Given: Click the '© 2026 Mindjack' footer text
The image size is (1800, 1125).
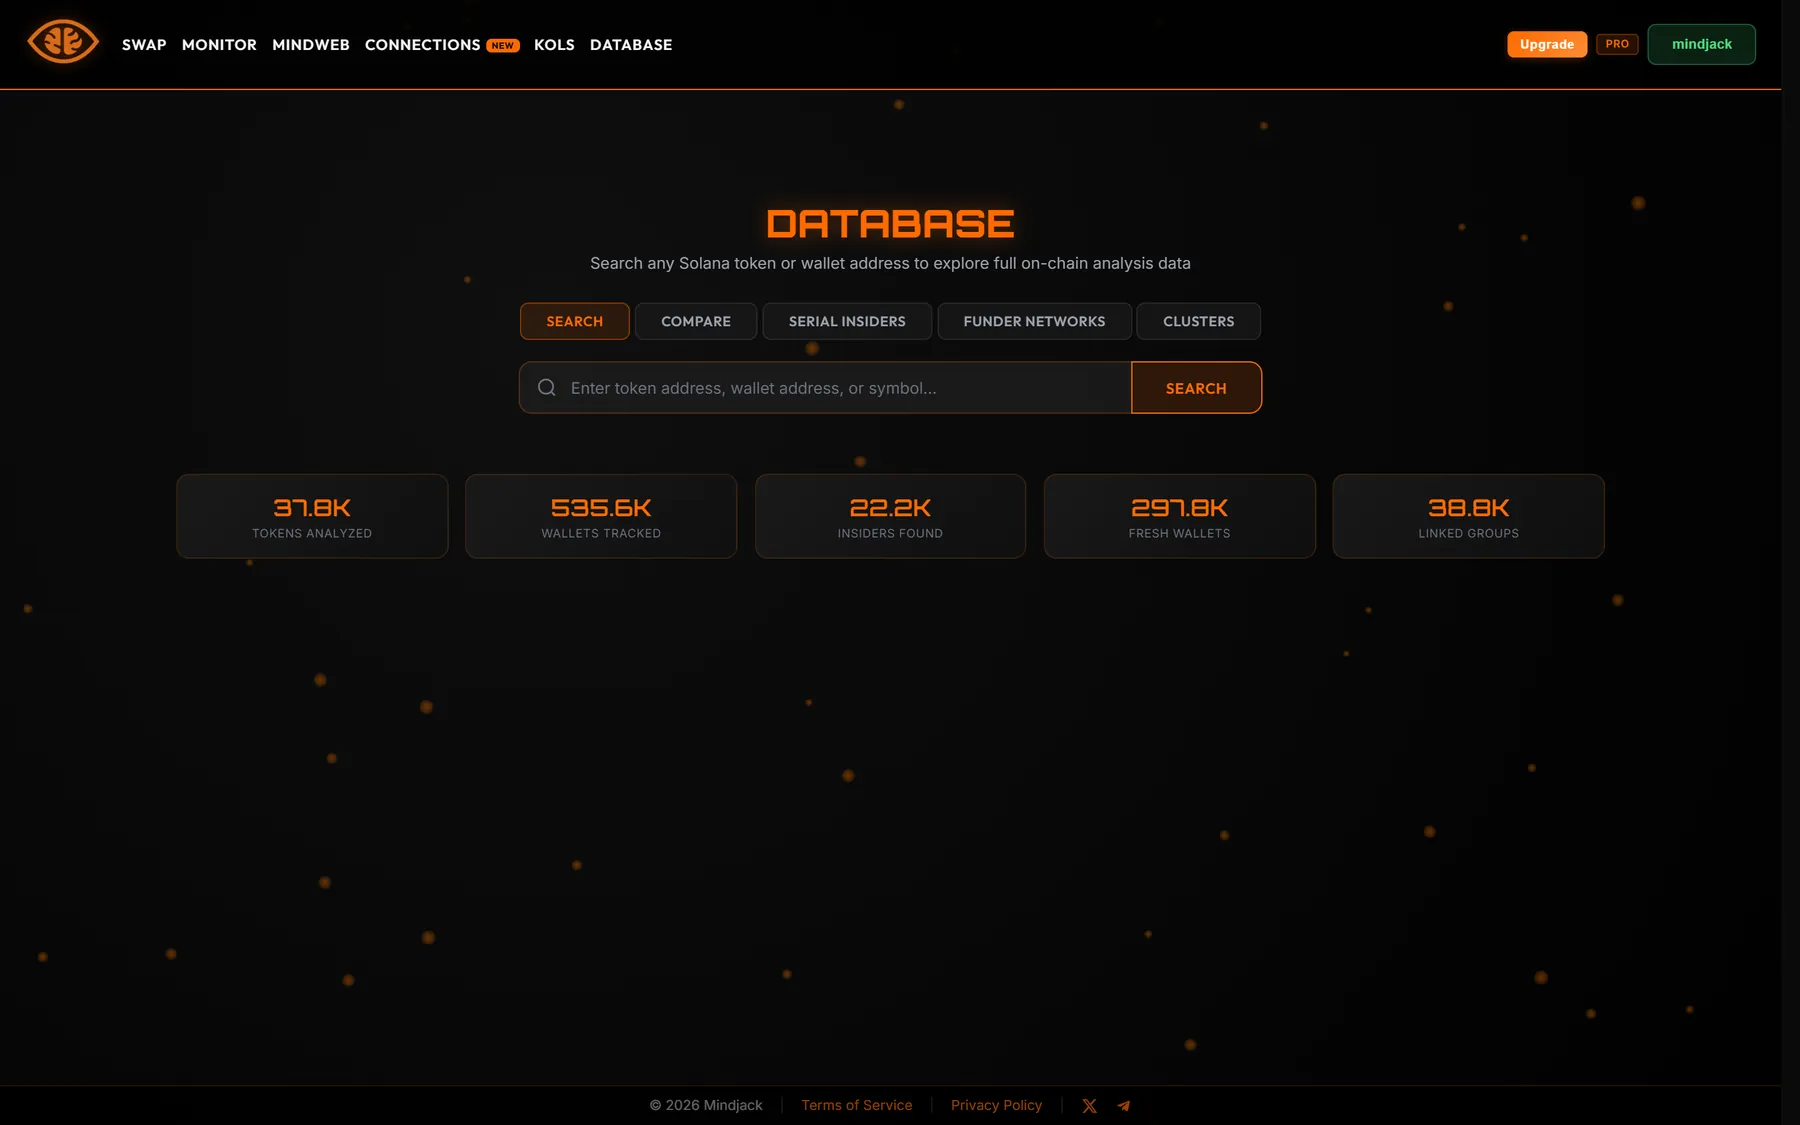Looking at the screenshot, I should (x=706, y=1105).
